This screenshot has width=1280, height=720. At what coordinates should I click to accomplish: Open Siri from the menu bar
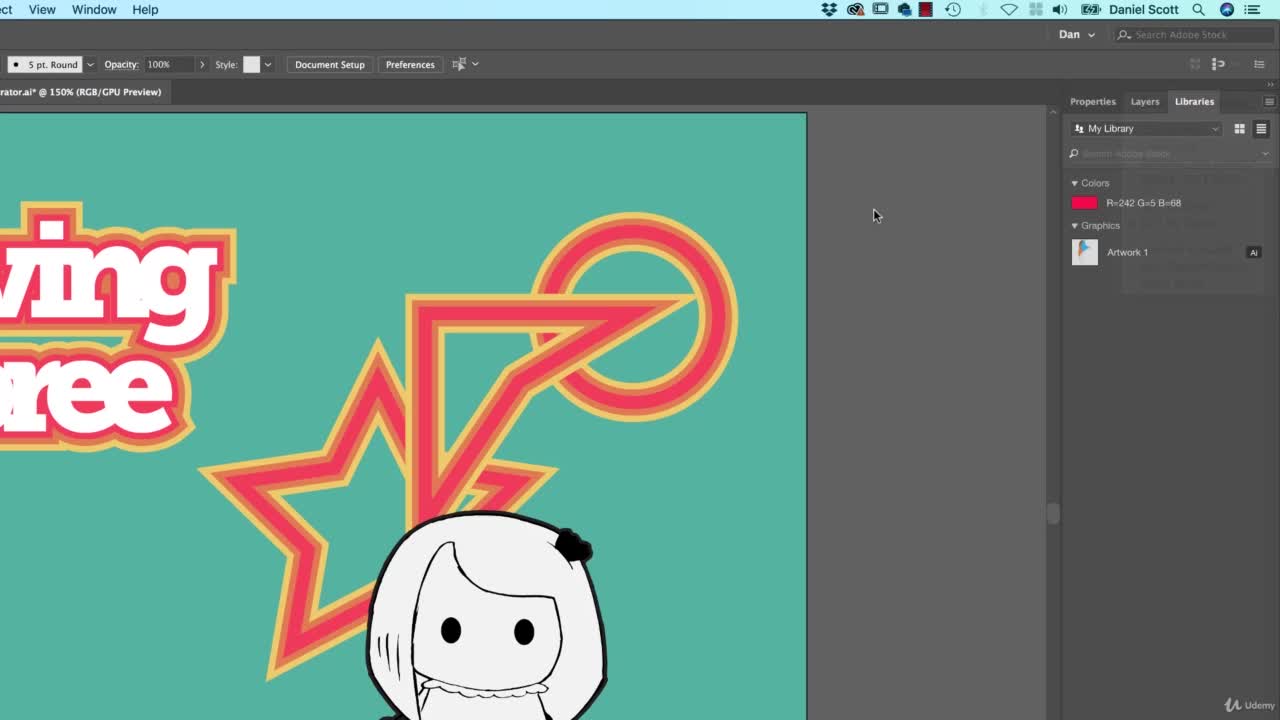[1227, 9]
